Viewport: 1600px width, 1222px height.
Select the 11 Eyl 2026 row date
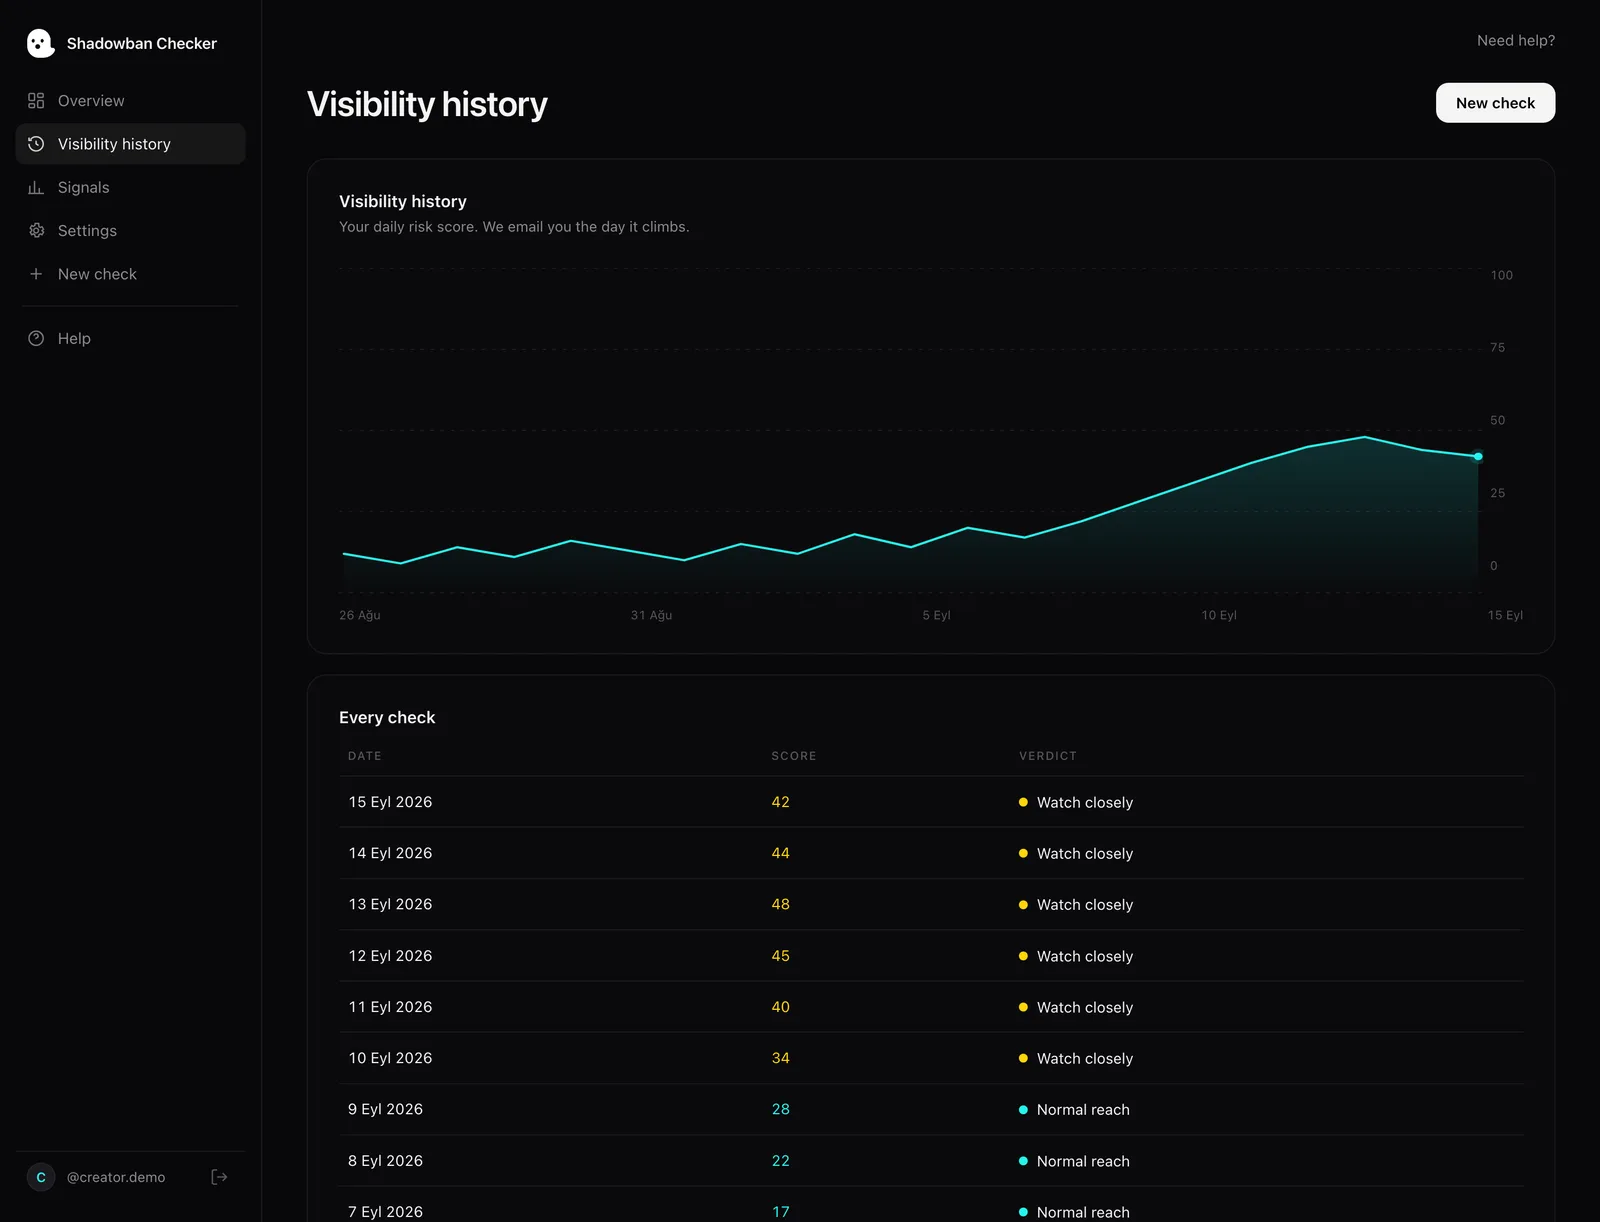pos(390,1007)
